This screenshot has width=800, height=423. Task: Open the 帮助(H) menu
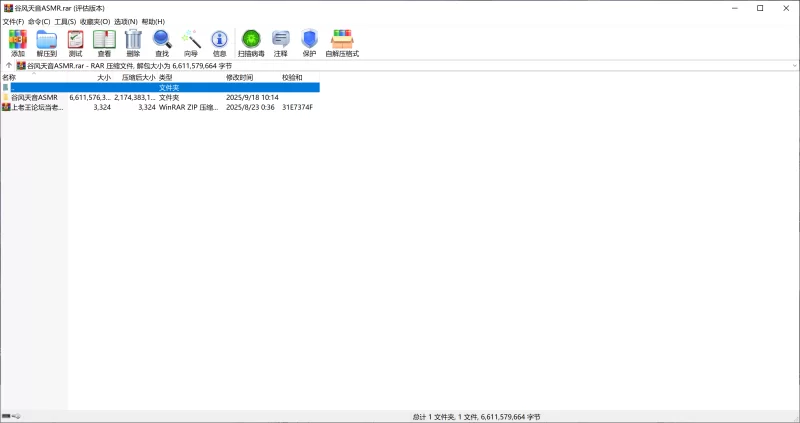(x=153, y=22)
